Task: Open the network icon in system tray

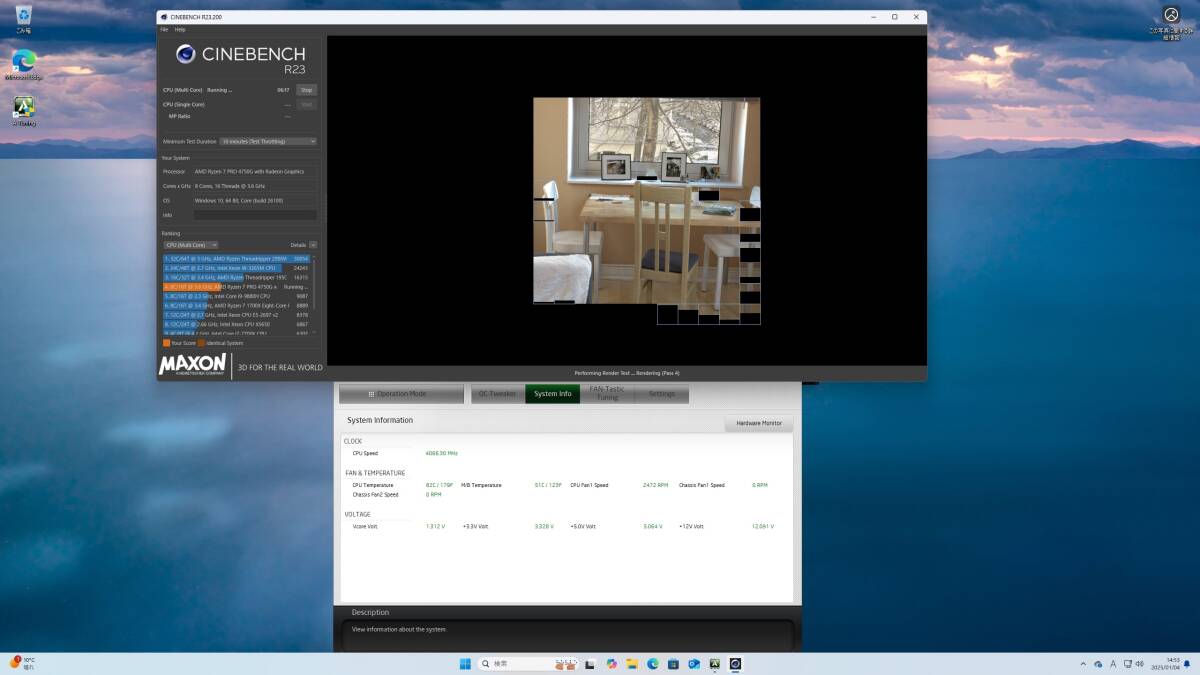Action: click(1127, 664)
